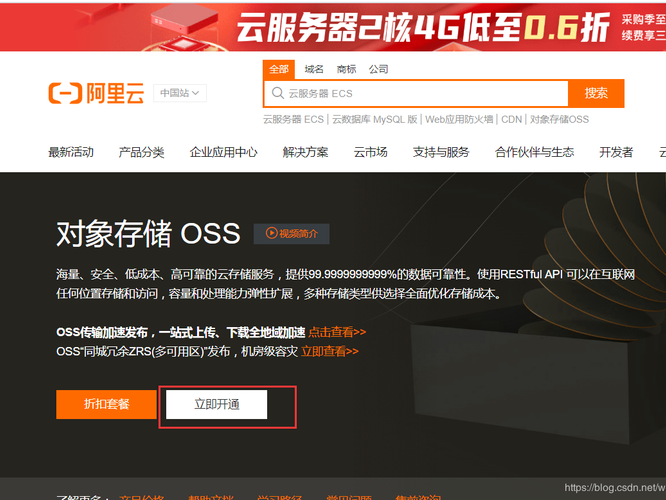Open the 产品分类 menu
The image size is (666, 500).
[141, 152]
